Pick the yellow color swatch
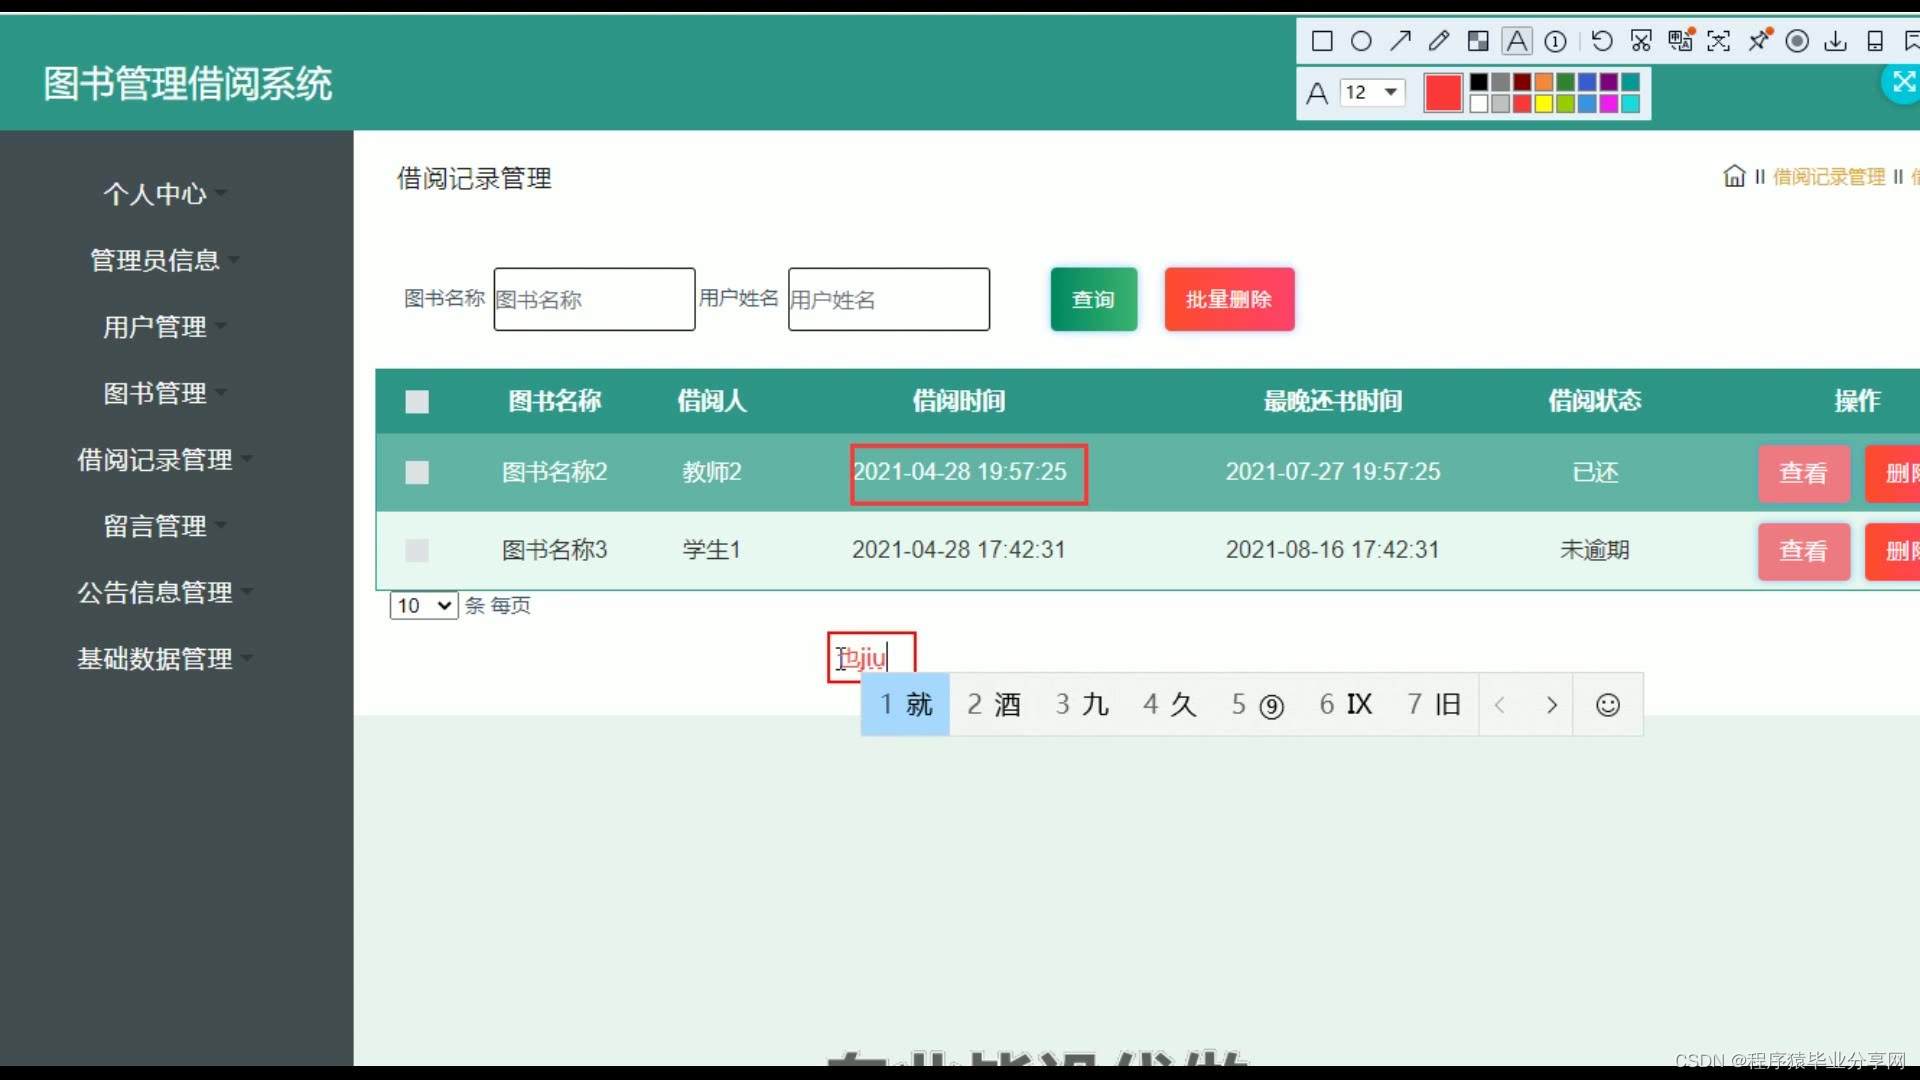Screen dimensions: 1920x1080 tap(1544, 104)
